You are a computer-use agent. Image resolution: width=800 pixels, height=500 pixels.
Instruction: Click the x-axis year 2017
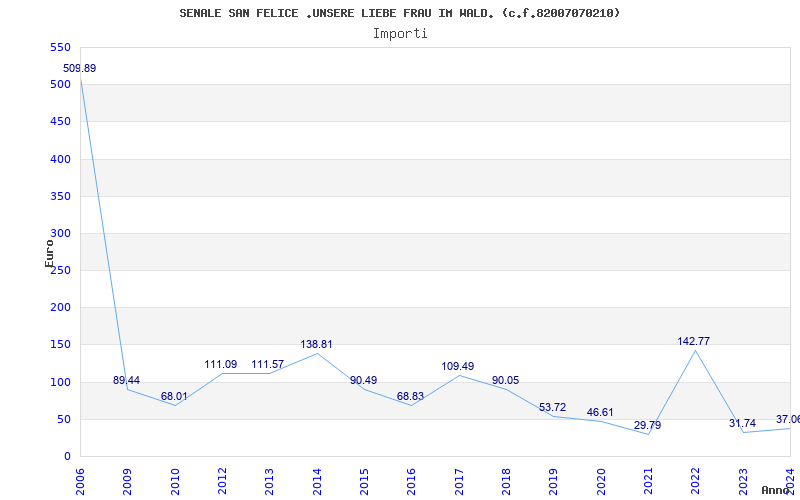[x=459, y=481]
